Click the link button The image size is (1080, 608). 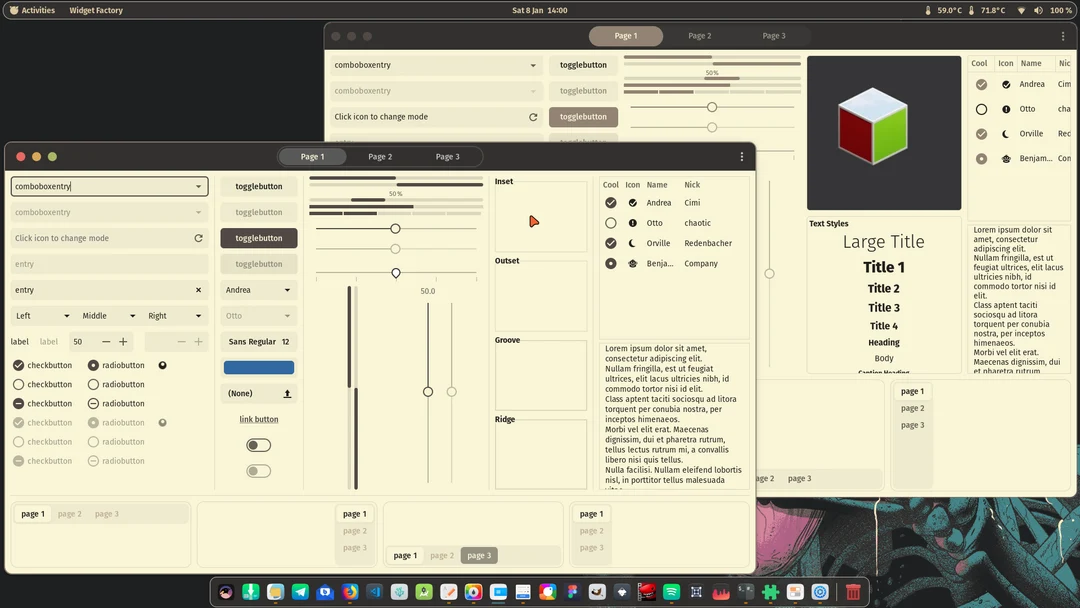tap(259, 420)
